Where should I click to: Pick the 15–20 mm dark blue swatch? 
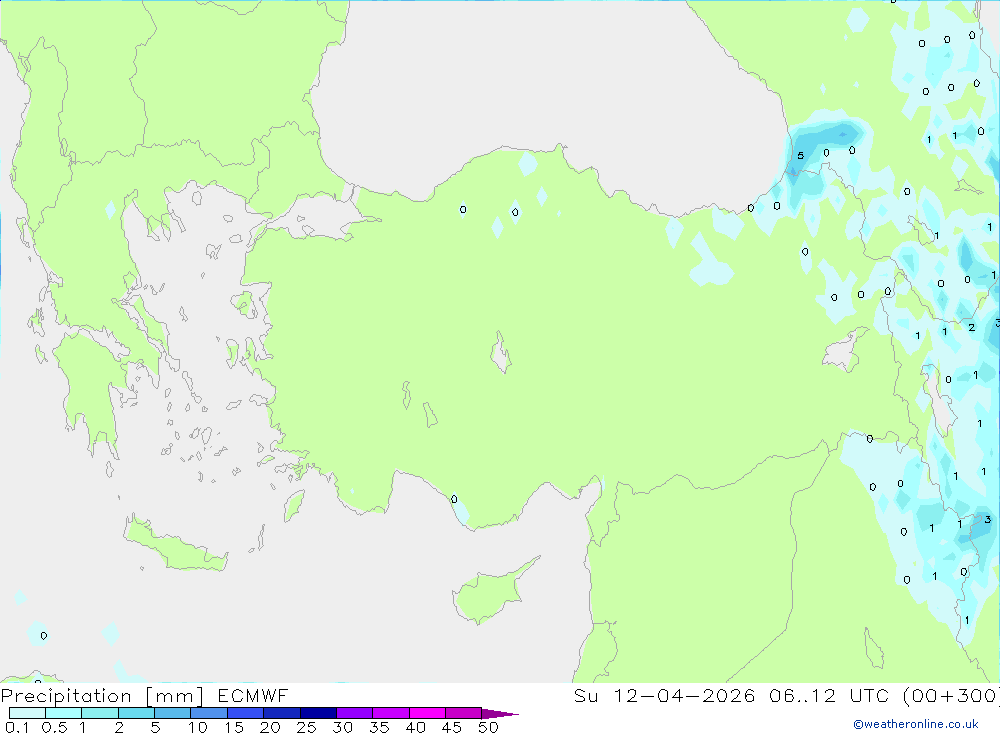click(x=245, y=713)
